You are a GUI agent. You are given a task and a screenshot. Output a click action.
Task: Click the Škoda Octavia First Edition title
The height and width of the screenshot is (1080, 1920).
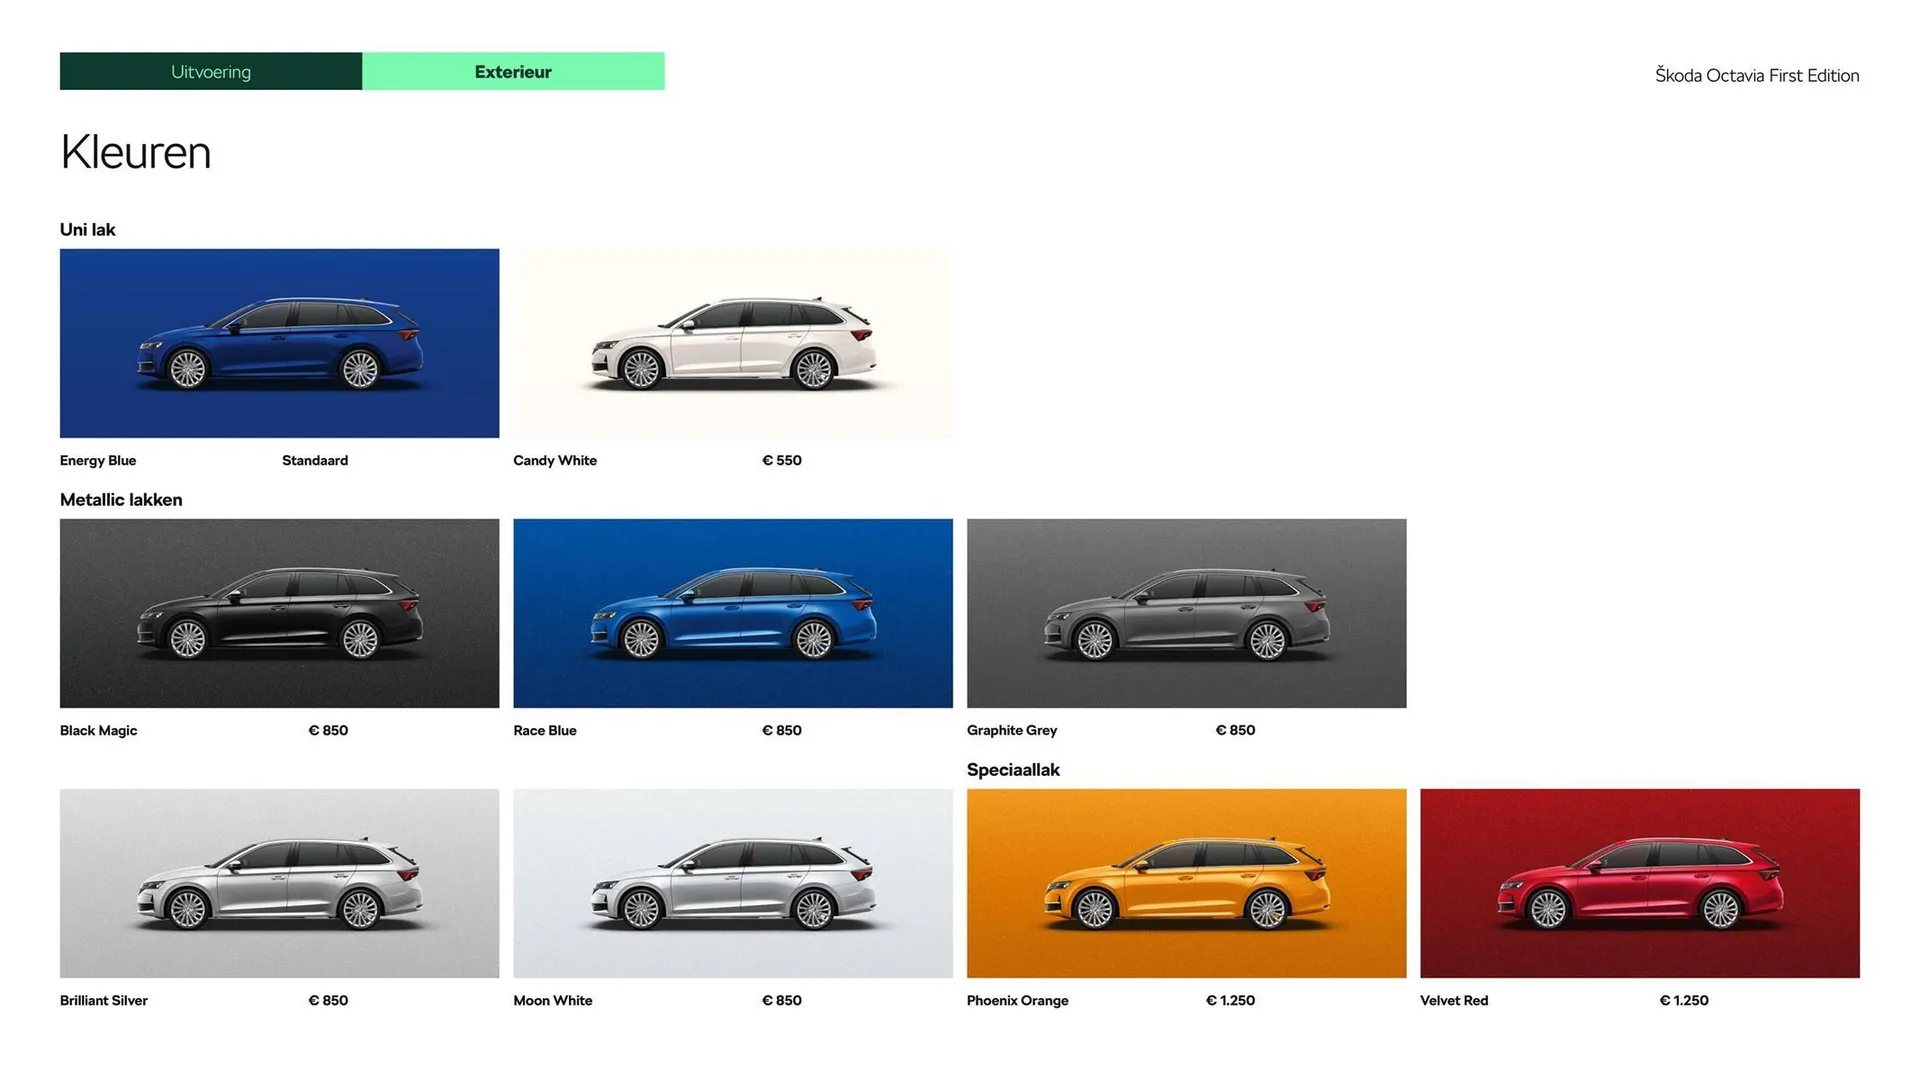coord(1756,75)
